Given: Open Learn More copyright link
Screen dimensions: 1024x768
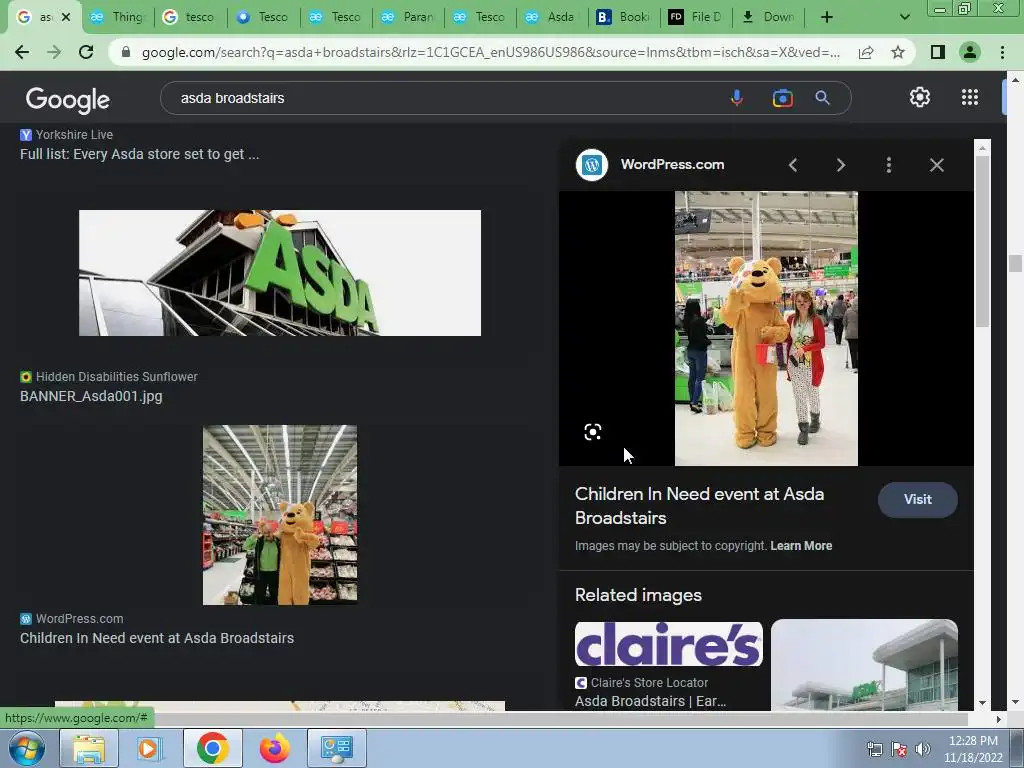Looking at the screenshot, I should coord(801,546).
